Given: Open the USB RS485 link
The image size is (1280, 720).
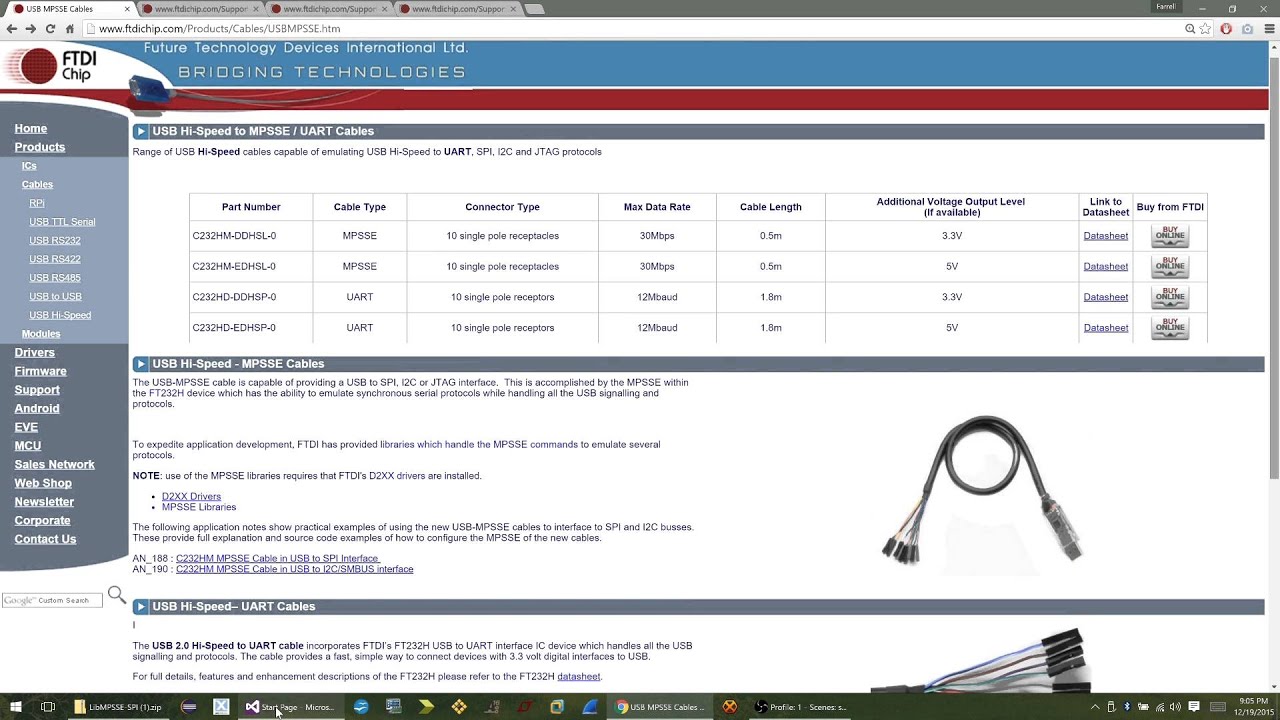Looking at the screenshot, I should 55,278.
